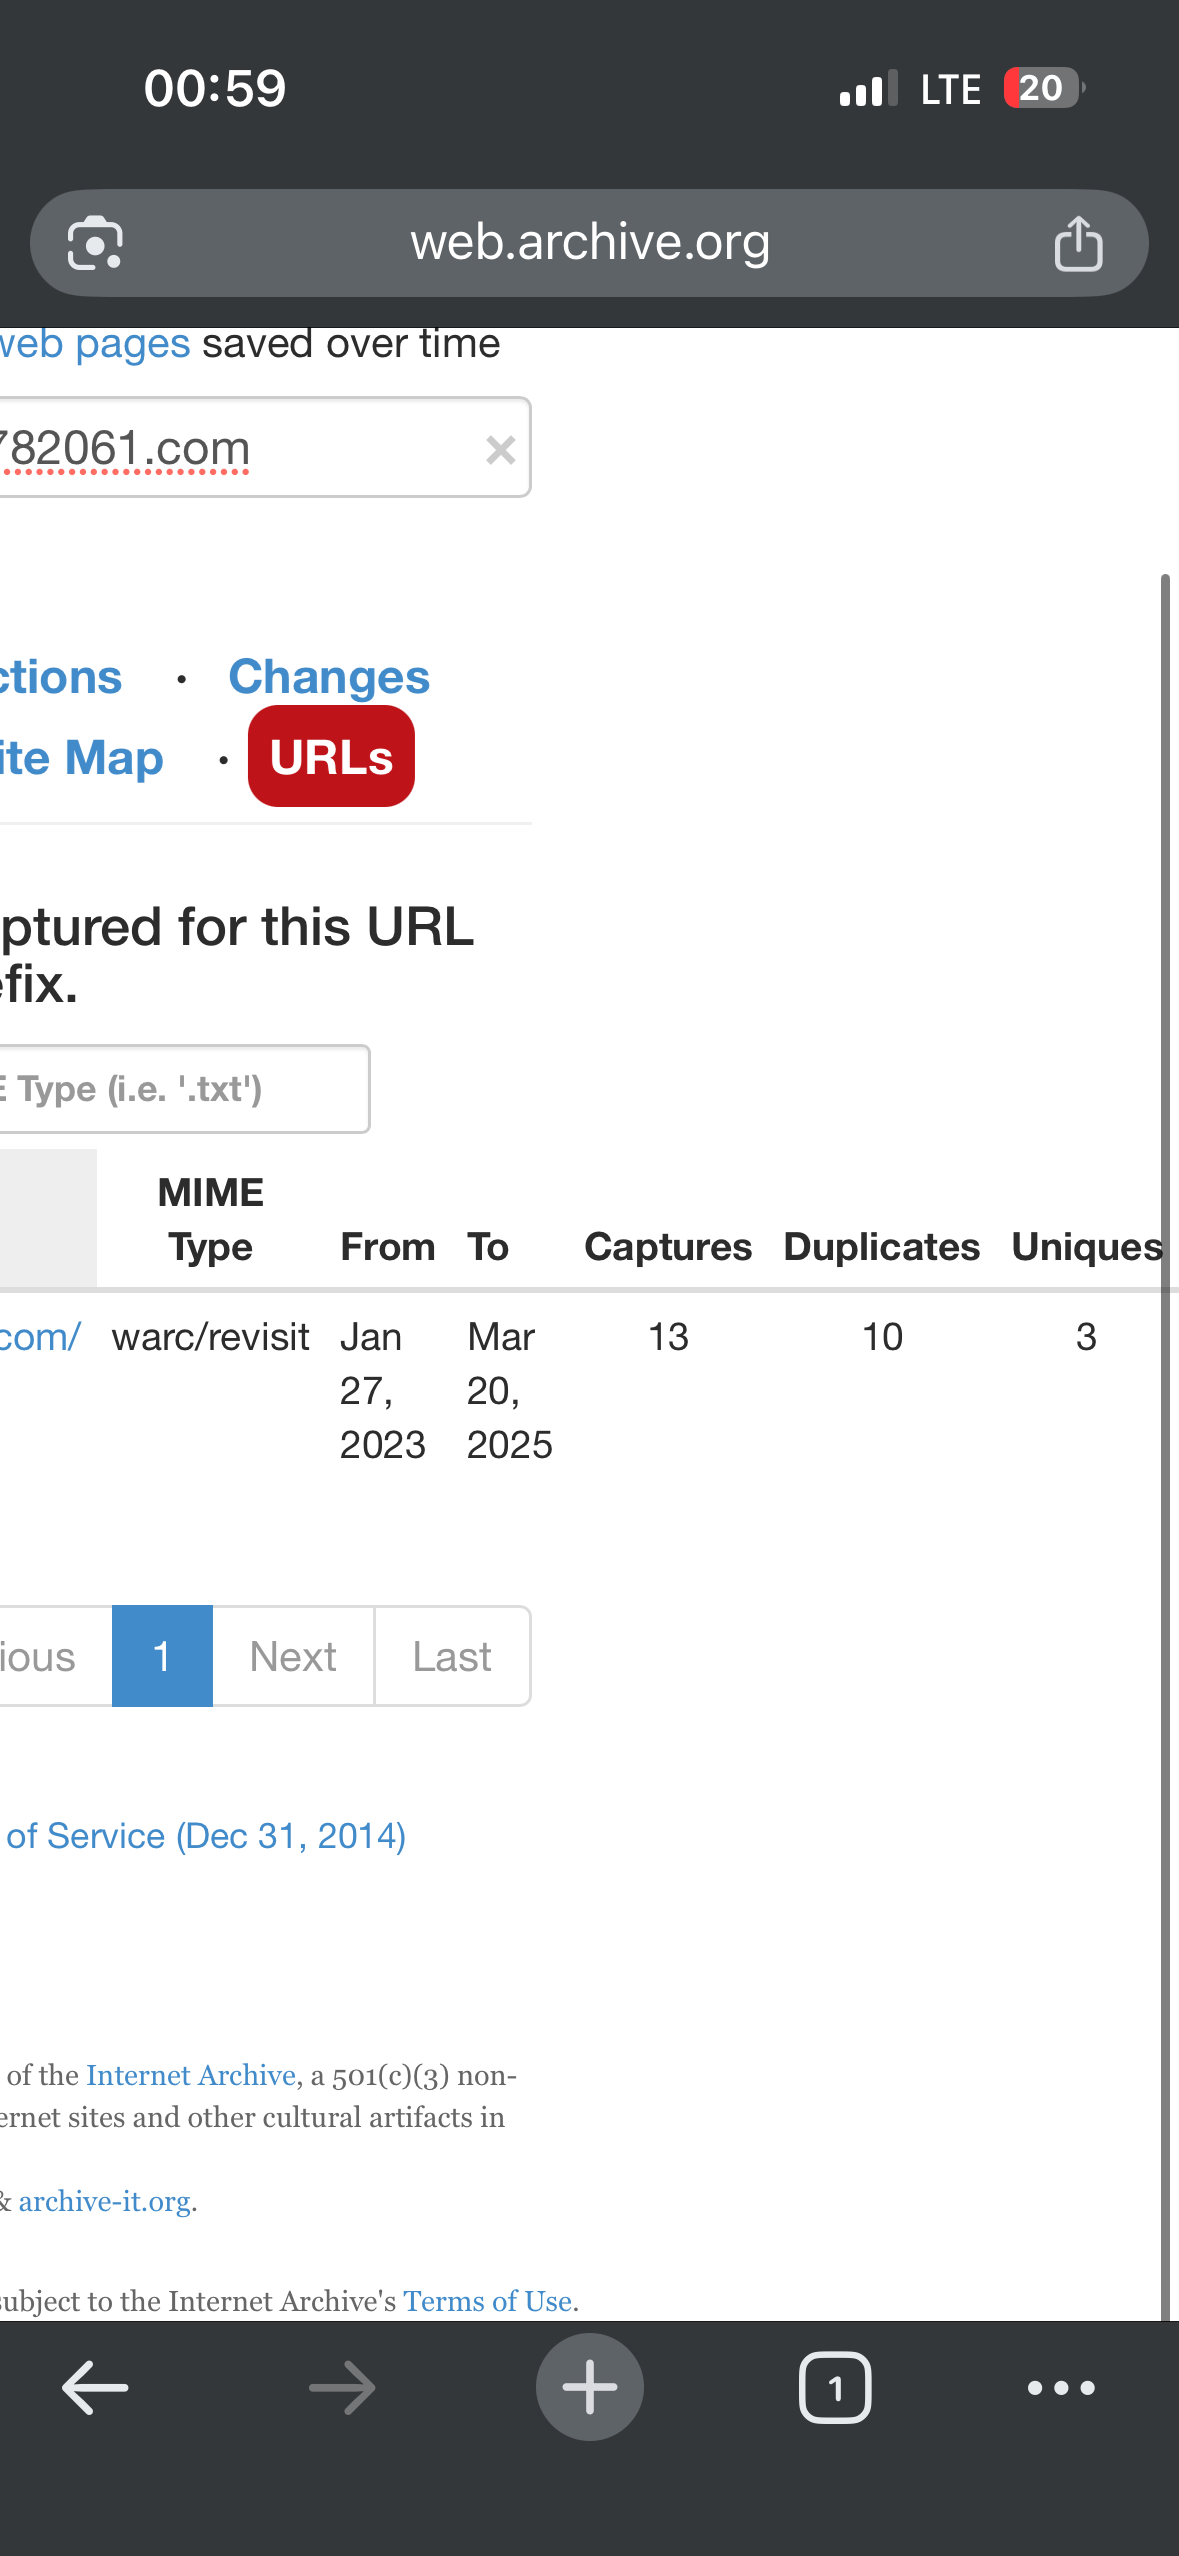Go to Next page of results
Image resolution: width=1179 pixels, height=2556 pixels.
coord(293,1656)
